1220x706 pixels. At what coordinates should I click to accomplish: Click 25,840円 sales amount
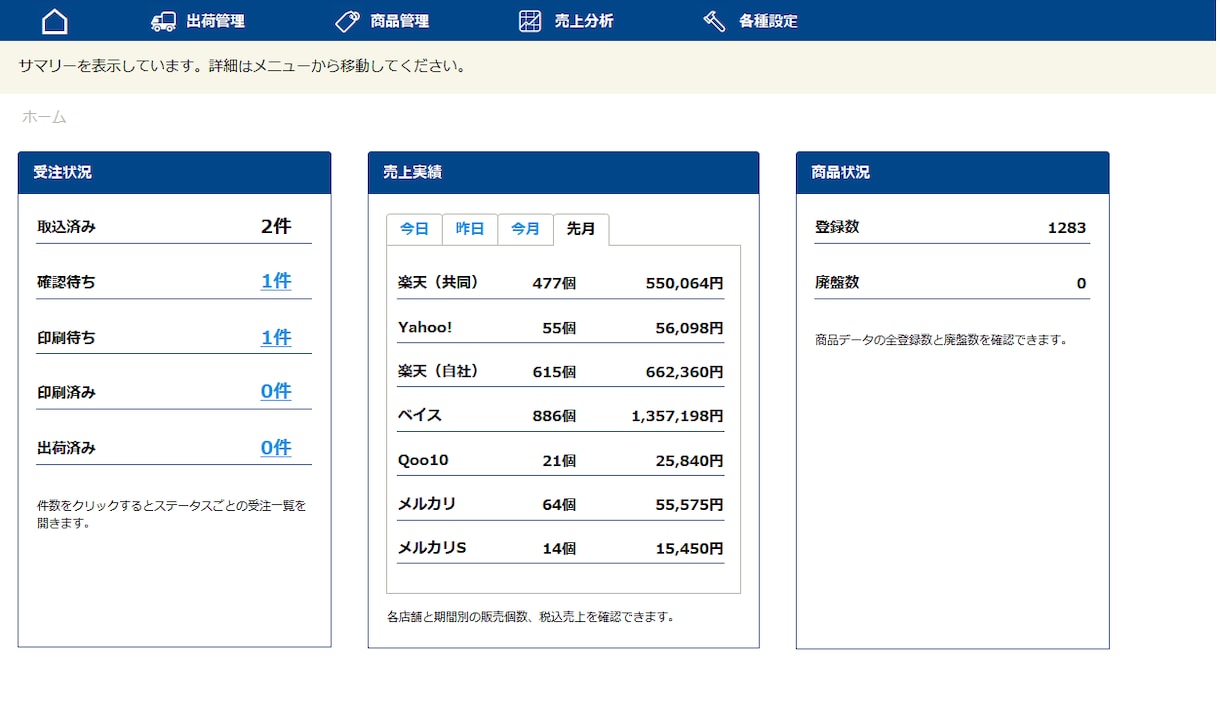689,461
